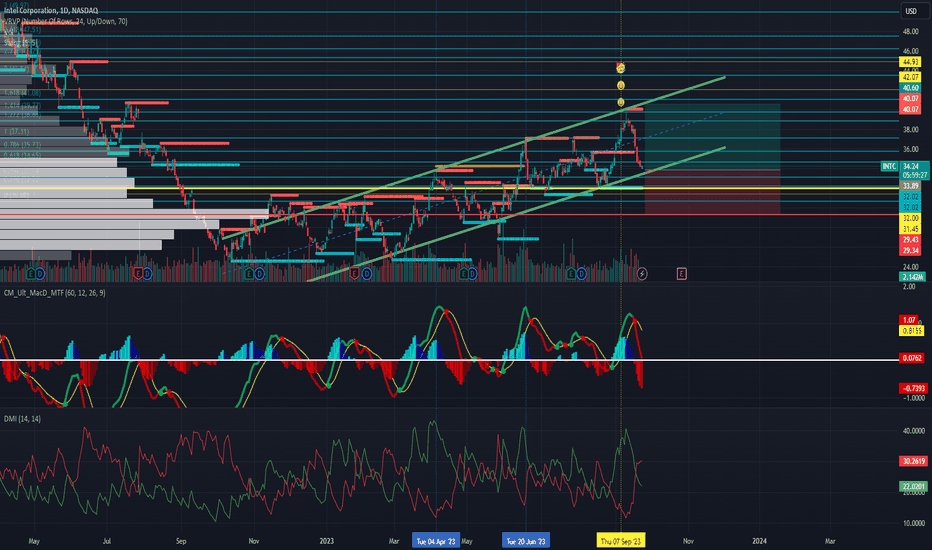
Task: Click the 05:59:27 countdown timer
Action: coord(915,175)
